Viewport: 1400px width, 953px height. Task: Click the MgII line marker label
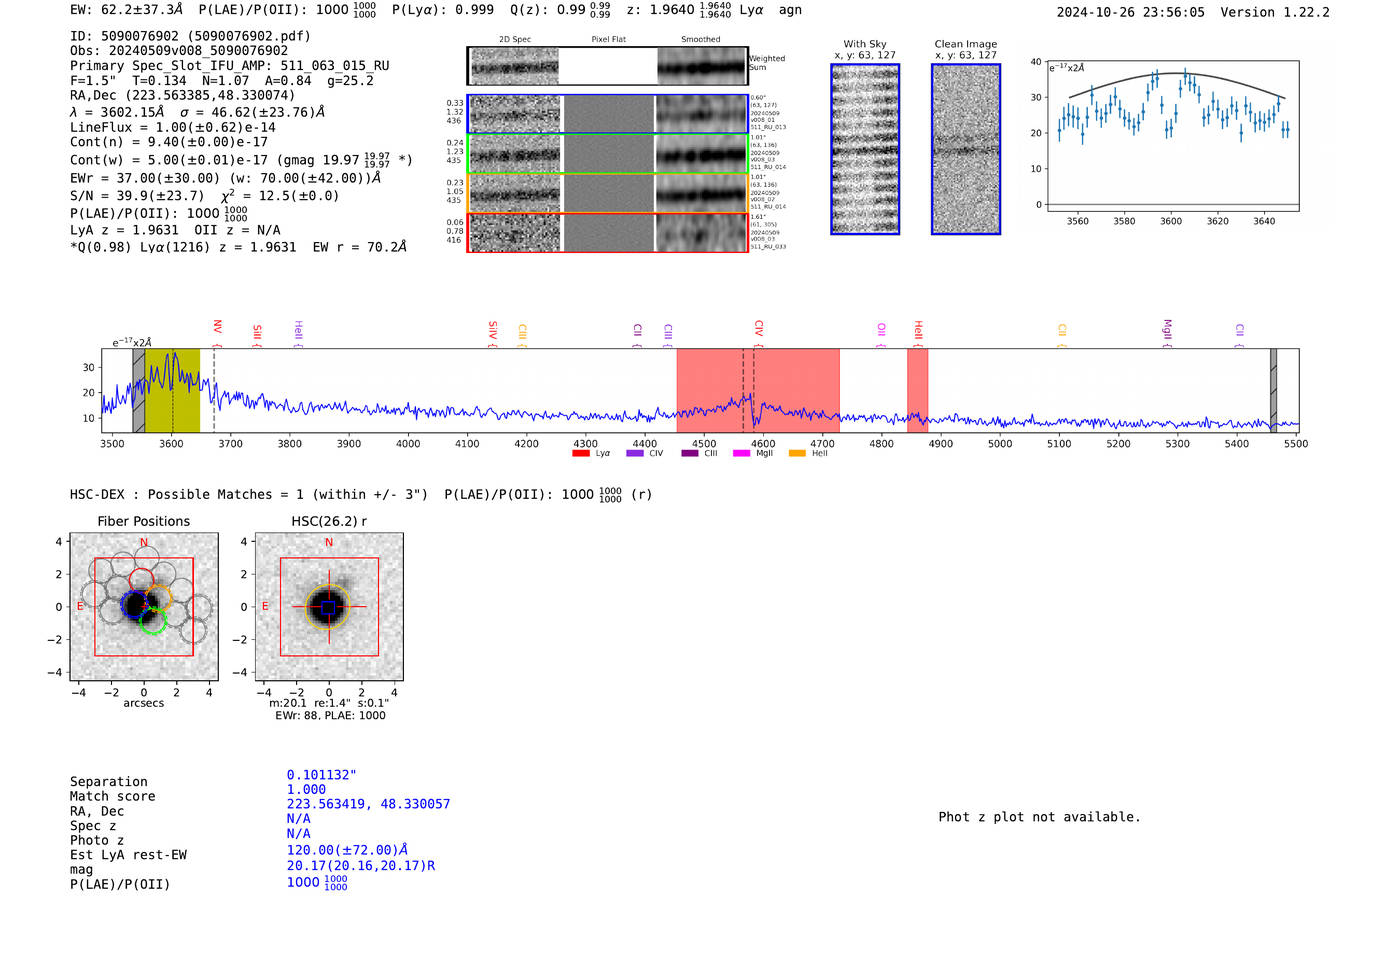coord(1167,330)
